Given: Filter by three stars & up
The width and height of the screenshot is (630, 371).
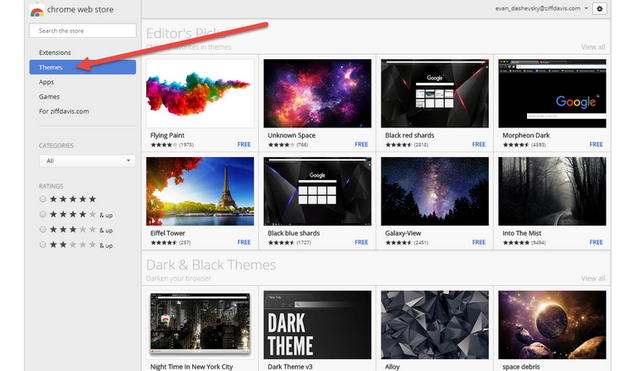Looking at the screenshot, I should 43,230.
